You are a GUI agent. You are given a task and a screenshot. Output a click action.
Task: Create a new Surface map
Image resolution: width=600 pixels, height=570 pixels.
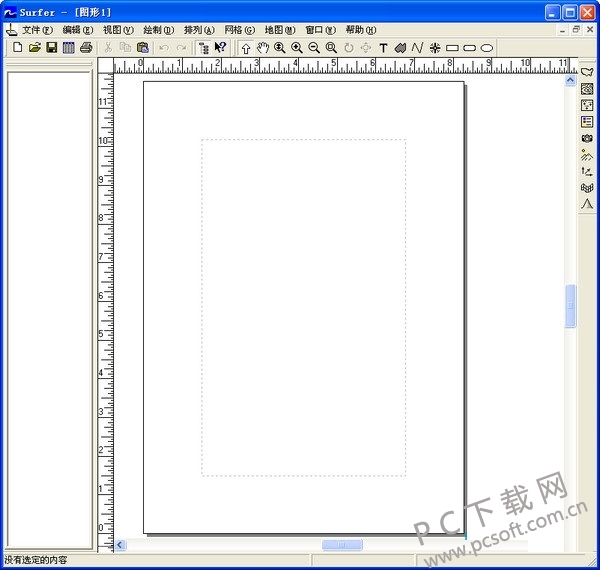tap(587, 204)
